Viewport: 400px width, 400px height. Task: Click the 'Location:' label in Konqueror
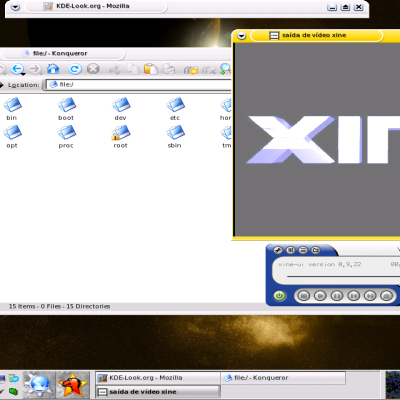tap(24, 85)
